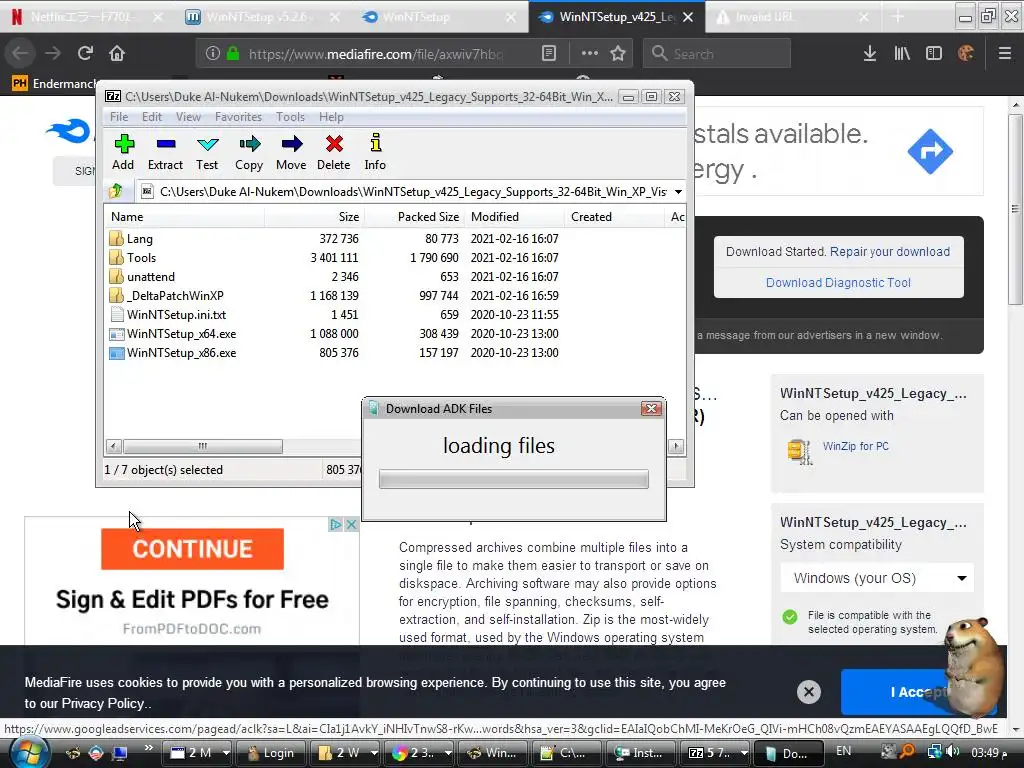The width and height of the screenshot is (1024, 768).
Task: Open Windows (your OS) compatibility dropdown
Action: click(x=877, y=578)
